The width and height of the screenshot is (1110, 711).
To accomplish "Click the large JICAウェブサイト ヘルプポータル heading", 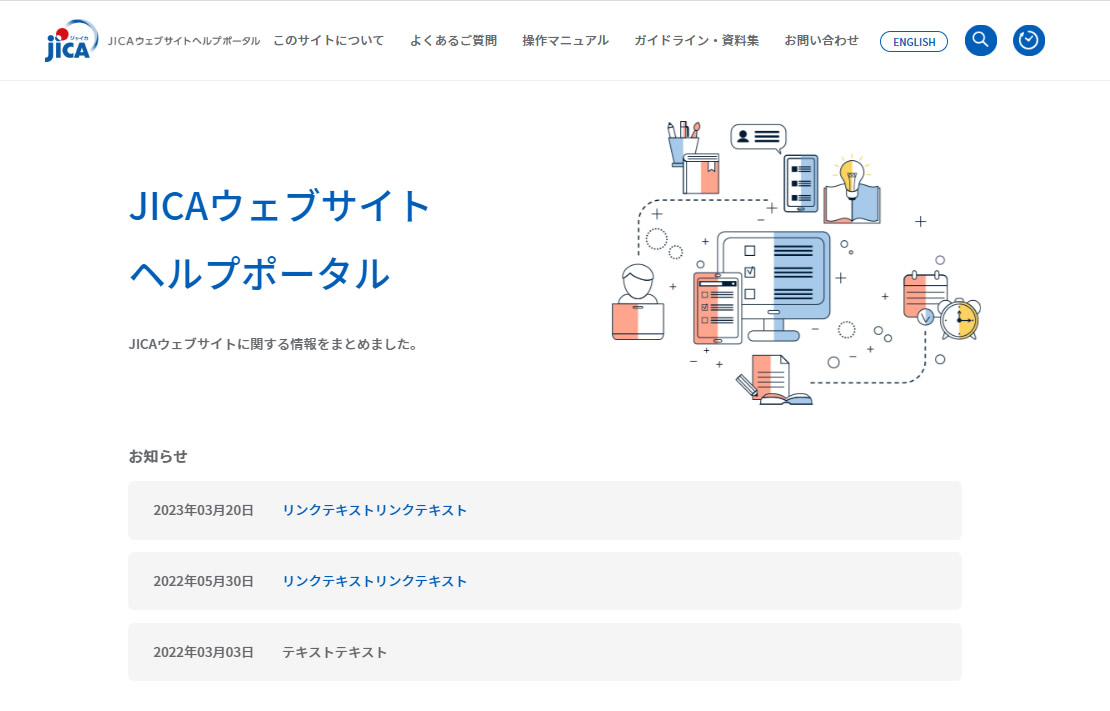I will [280, 239].
